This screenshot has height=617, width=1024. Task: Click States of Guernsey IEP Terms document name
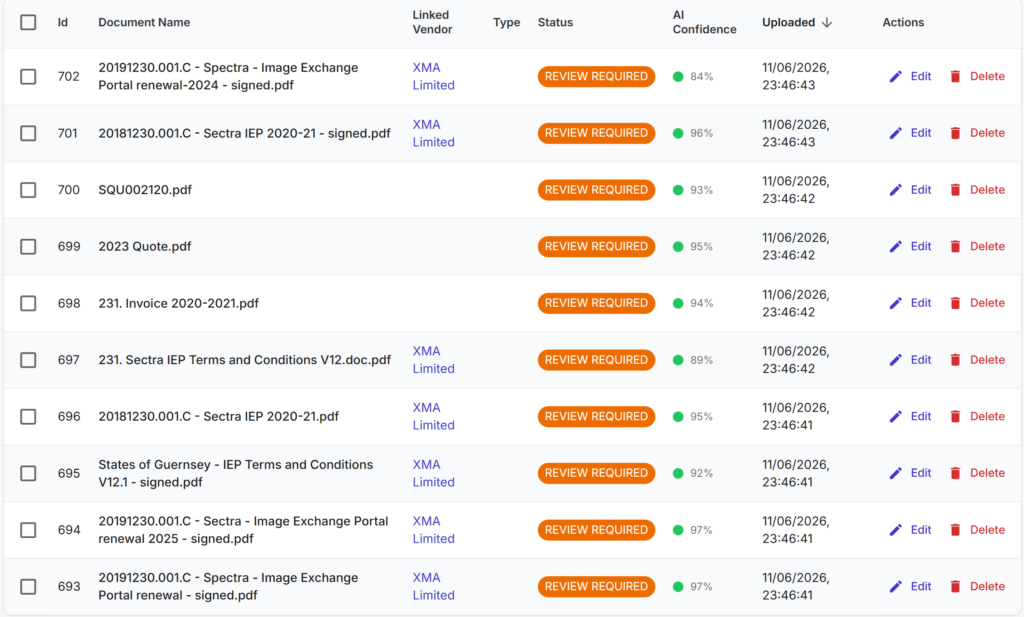[236, 473]
